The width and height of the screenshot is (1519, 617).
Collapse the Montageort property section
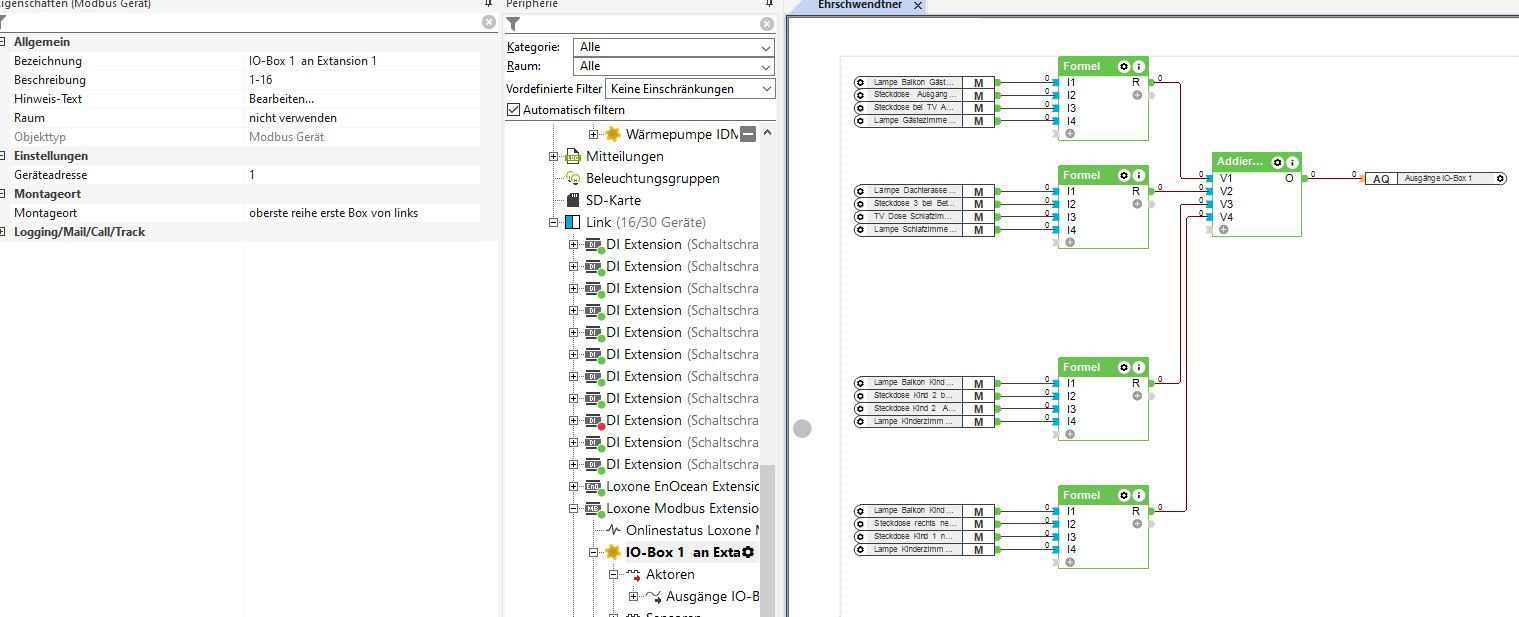3,194
